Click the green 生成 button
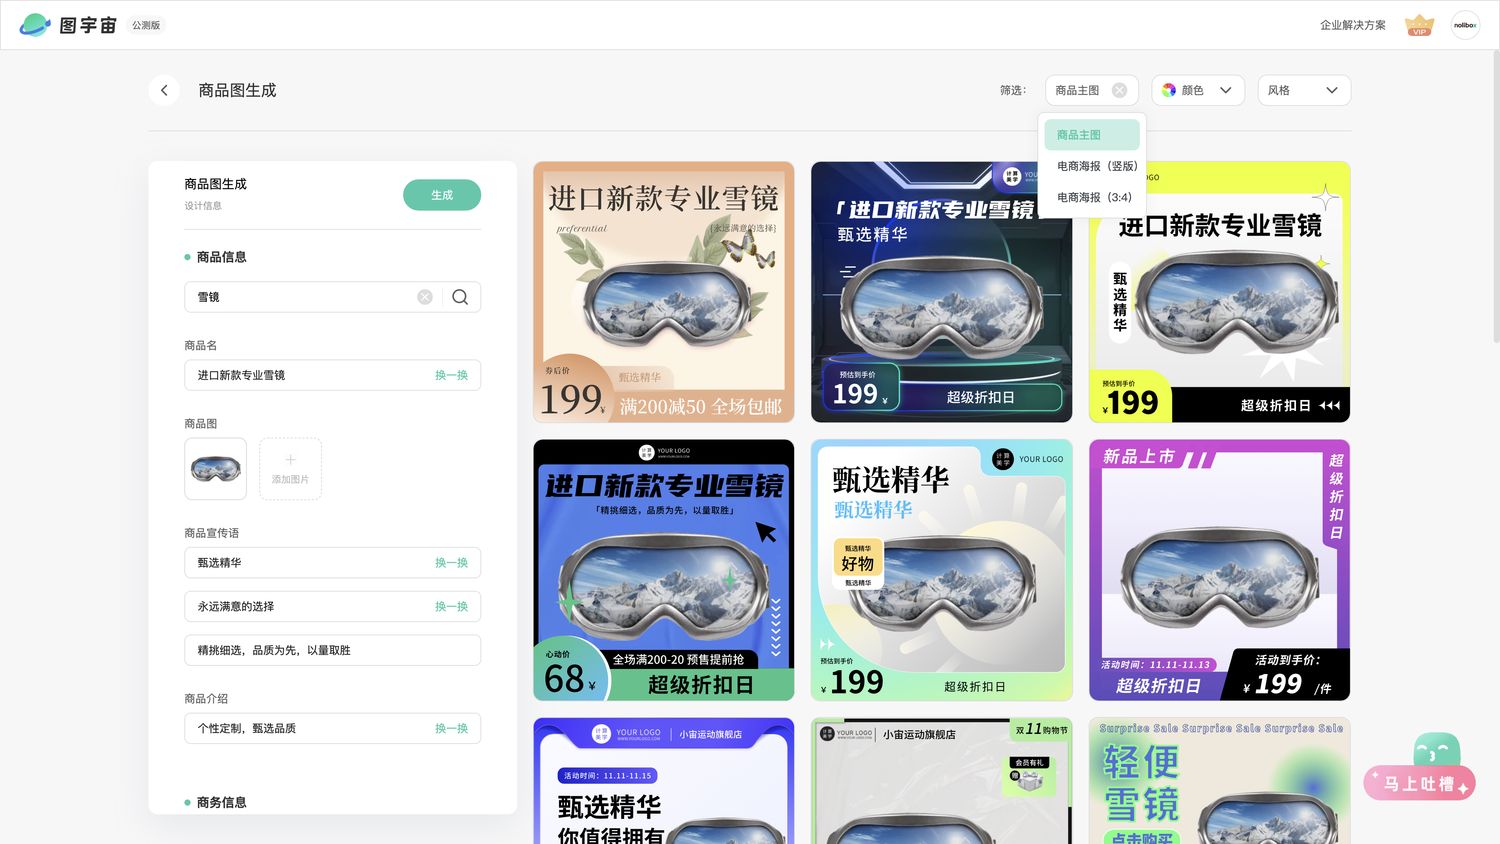Screen dimensions: 1500x844 442,195
